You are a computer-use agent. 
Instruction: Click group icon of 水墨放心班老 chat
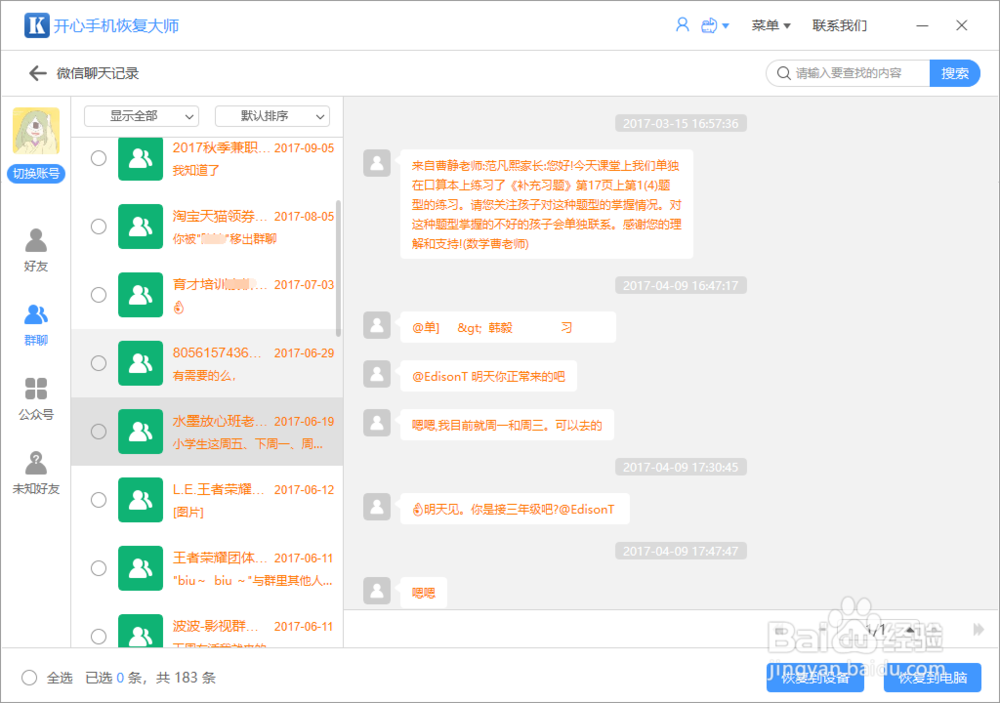coord(140,431)
